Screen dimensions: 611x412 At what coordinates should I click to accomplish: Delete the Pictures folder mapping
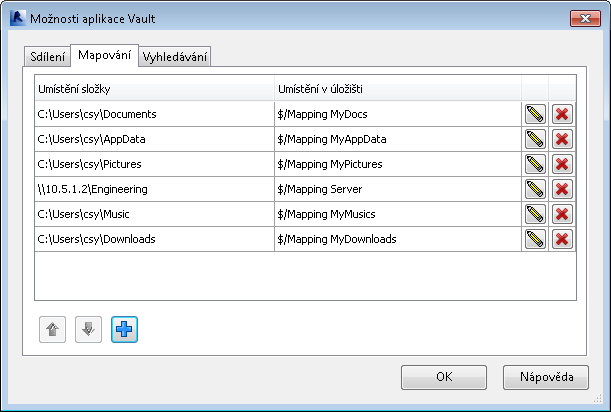[562, 164]
